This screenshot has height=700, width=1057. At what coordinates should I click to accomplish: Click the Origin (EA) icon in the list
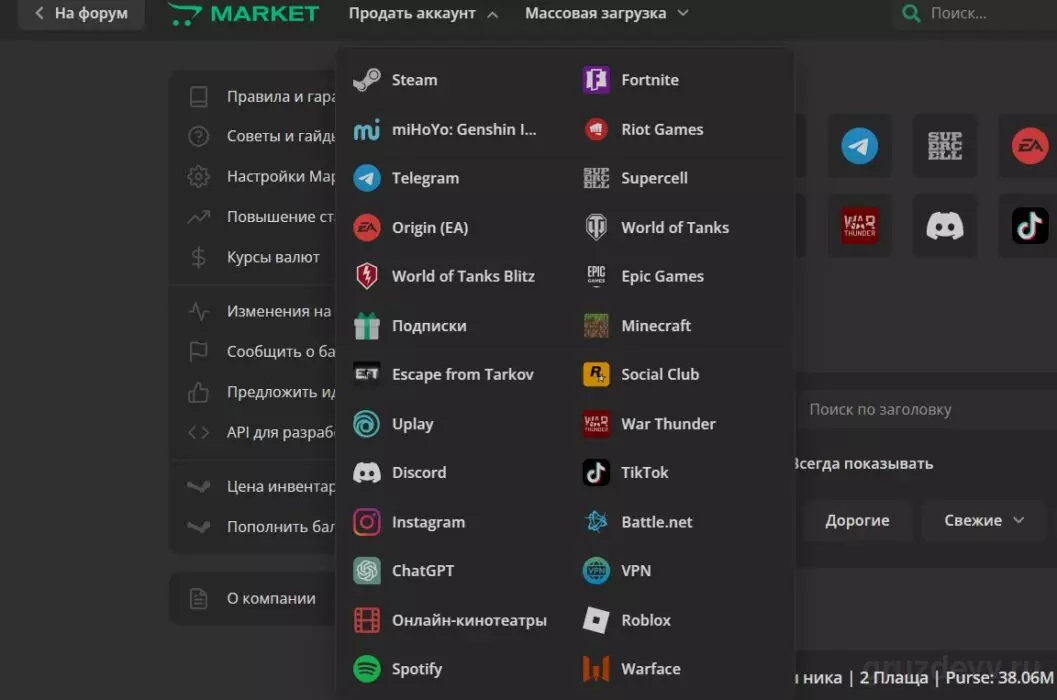(x=367, y=227)
